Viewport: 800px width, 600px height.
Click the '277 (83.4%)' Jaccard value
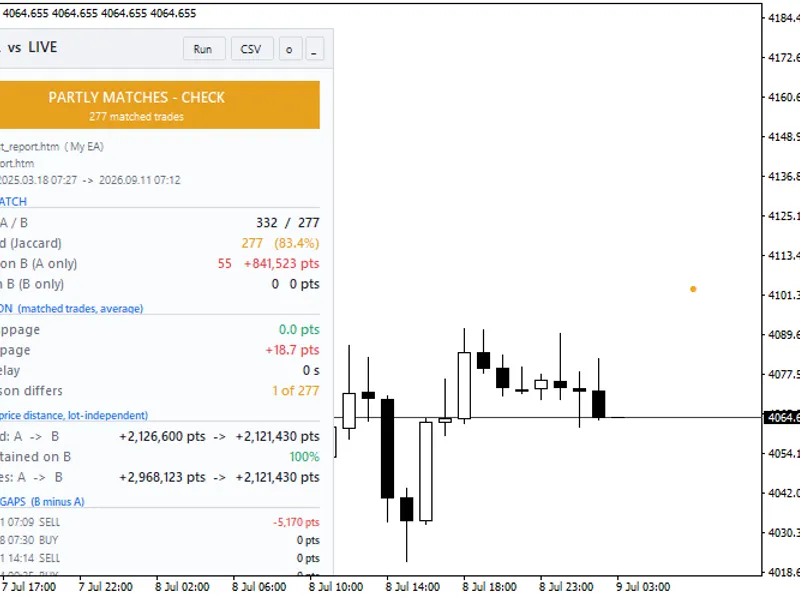(x=280, y=243)
